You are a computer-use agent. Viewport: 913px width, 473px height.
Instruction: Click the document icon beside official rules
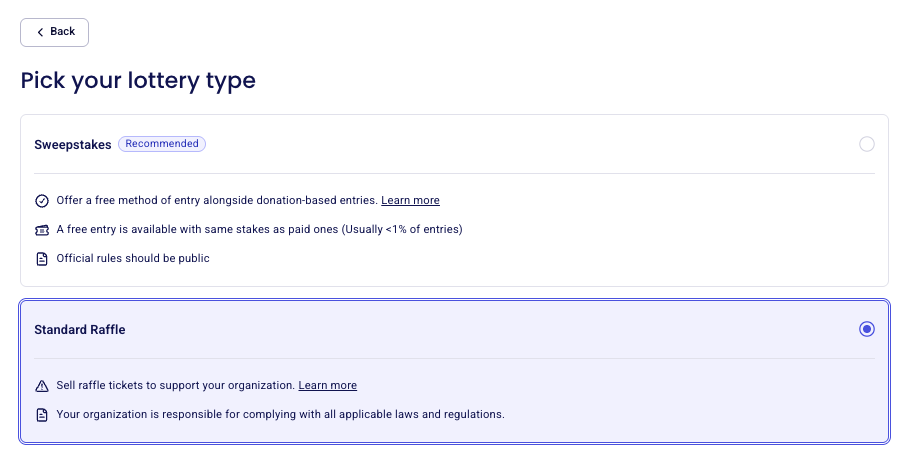click(42, 259)
